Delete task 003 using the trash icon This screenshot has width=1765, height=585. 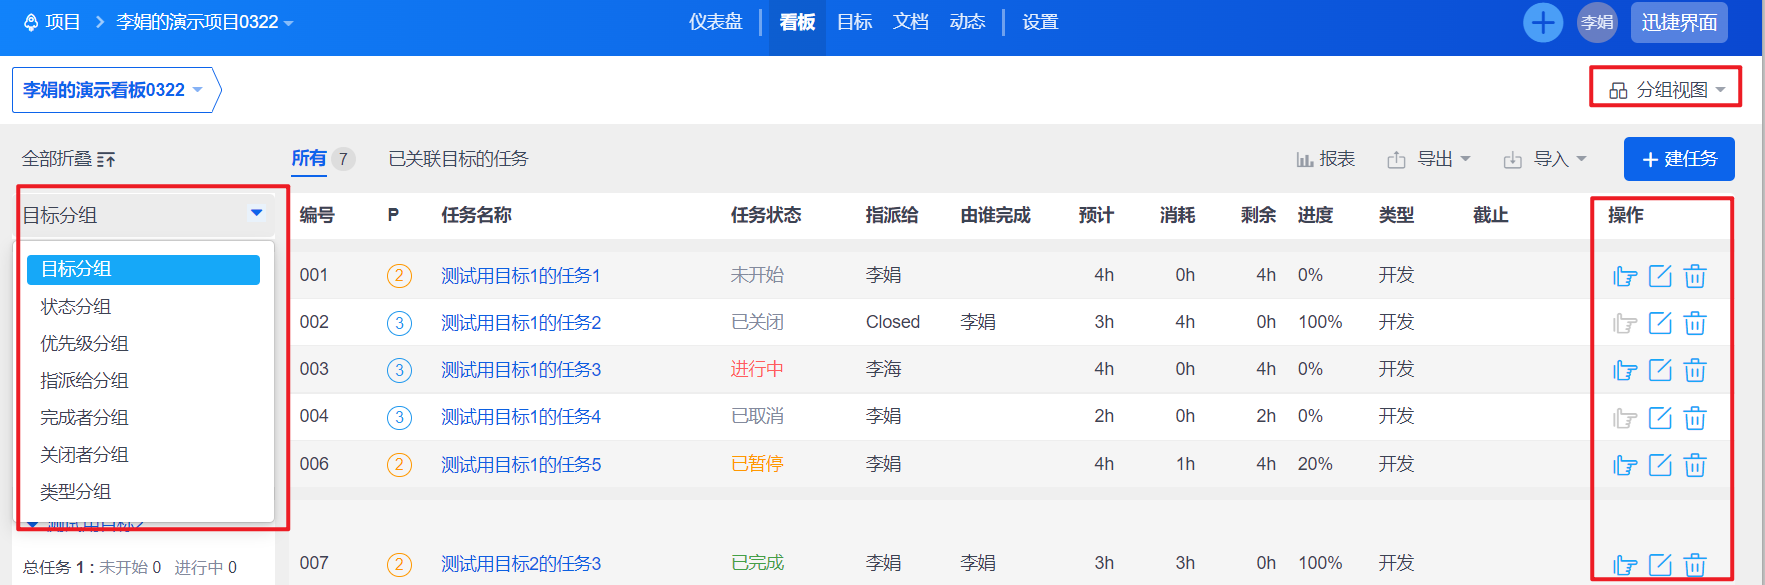coord(1695,371)
